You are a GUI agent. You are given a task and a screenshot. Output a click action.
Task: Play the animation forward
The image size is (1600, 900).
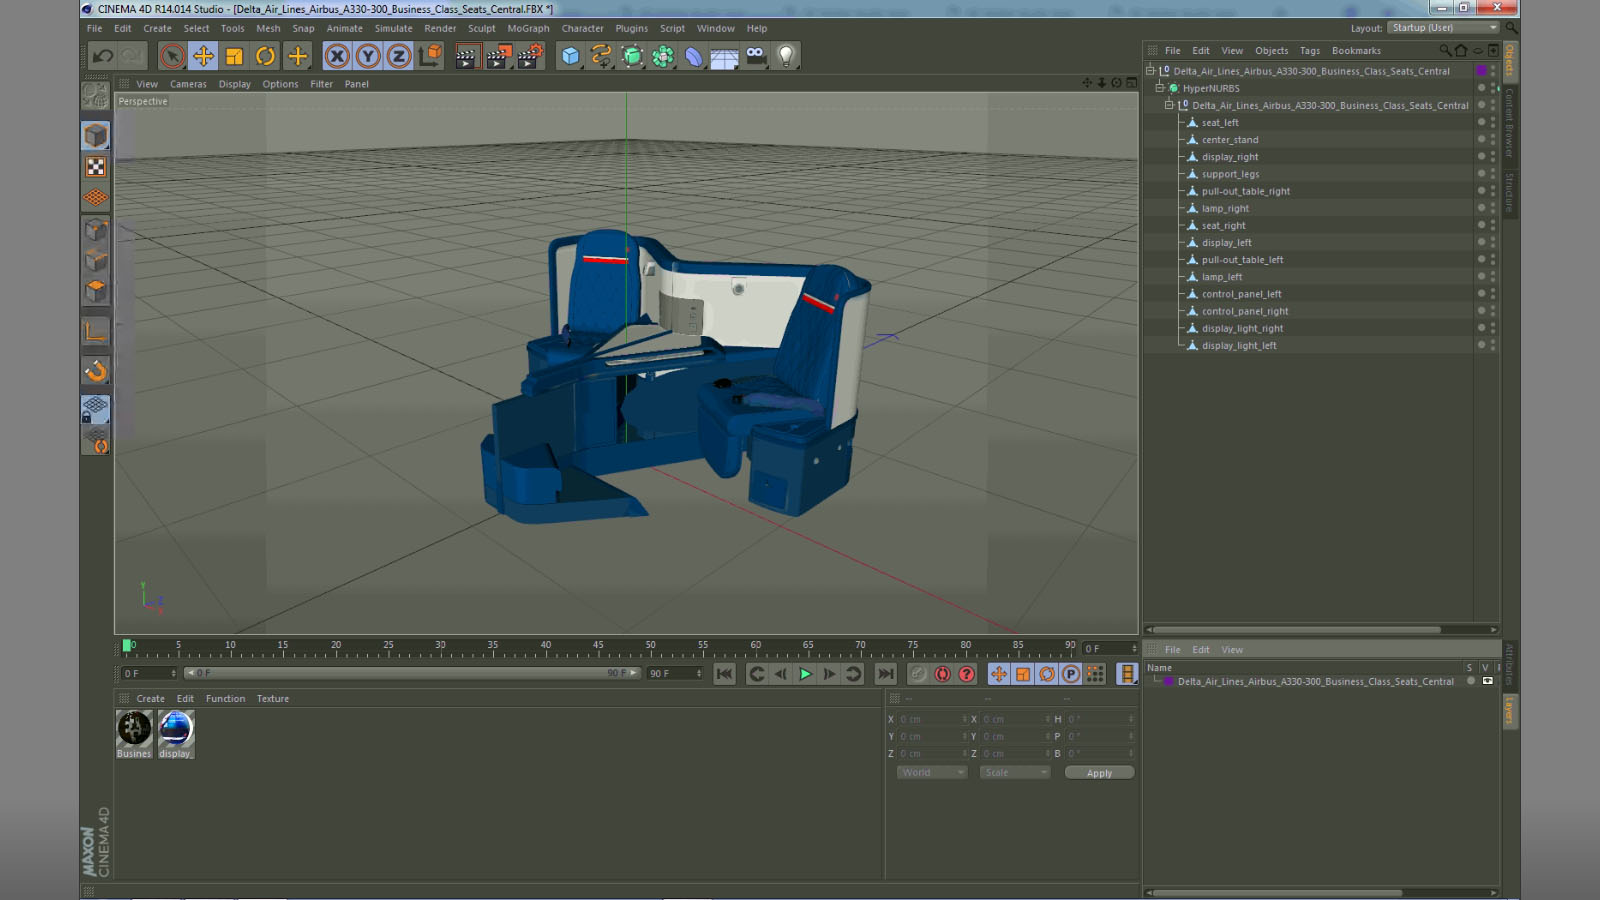pyautogui.click(x=805, y=674)
